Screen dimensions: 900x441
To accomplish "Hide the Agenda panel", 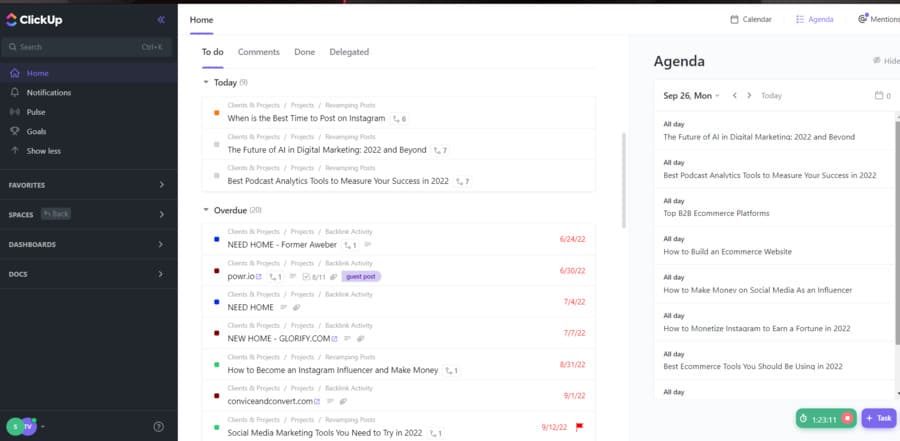I will pos(884,61).
